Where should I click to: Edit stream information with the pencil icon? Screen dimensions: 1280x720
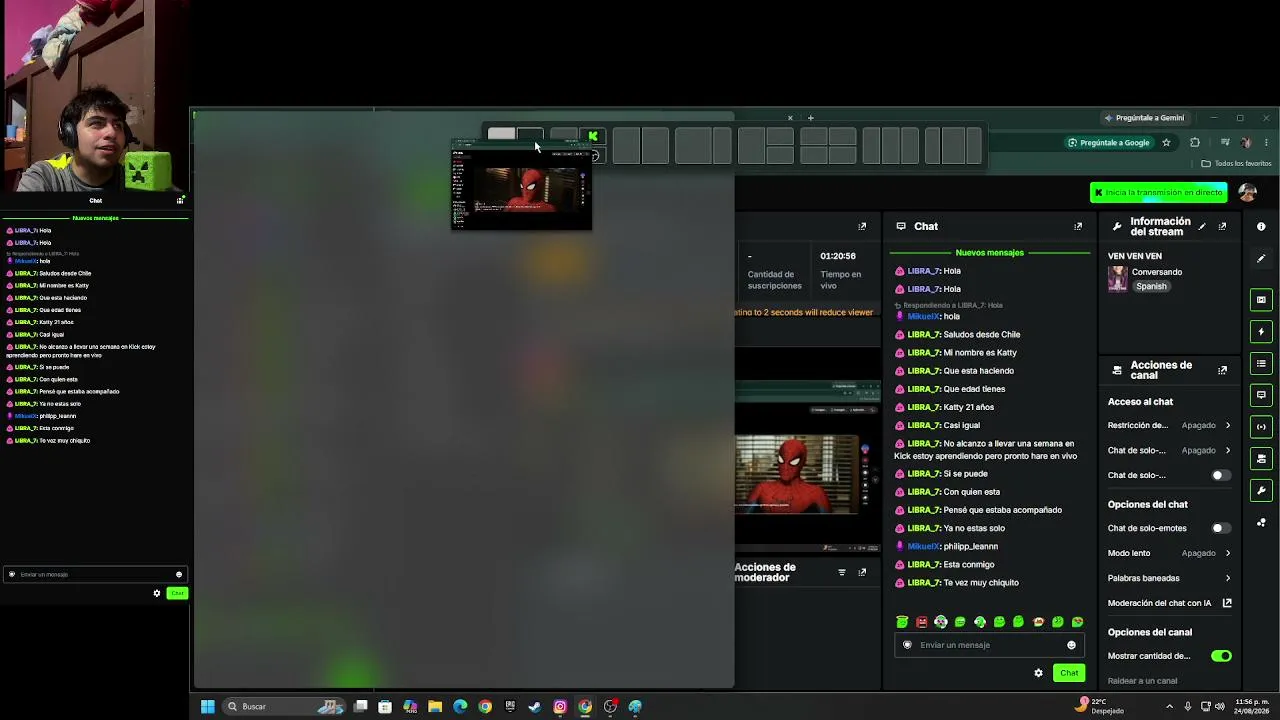[x=1202, y=227]
